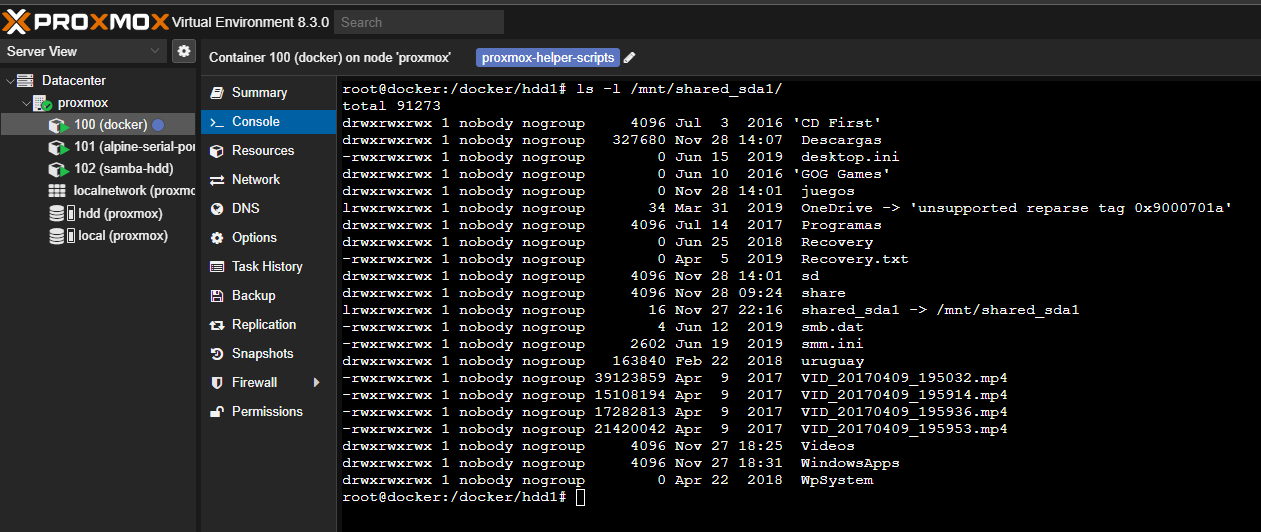Click into the Search field
This screenshot has width=1261, height=532.
418,22
